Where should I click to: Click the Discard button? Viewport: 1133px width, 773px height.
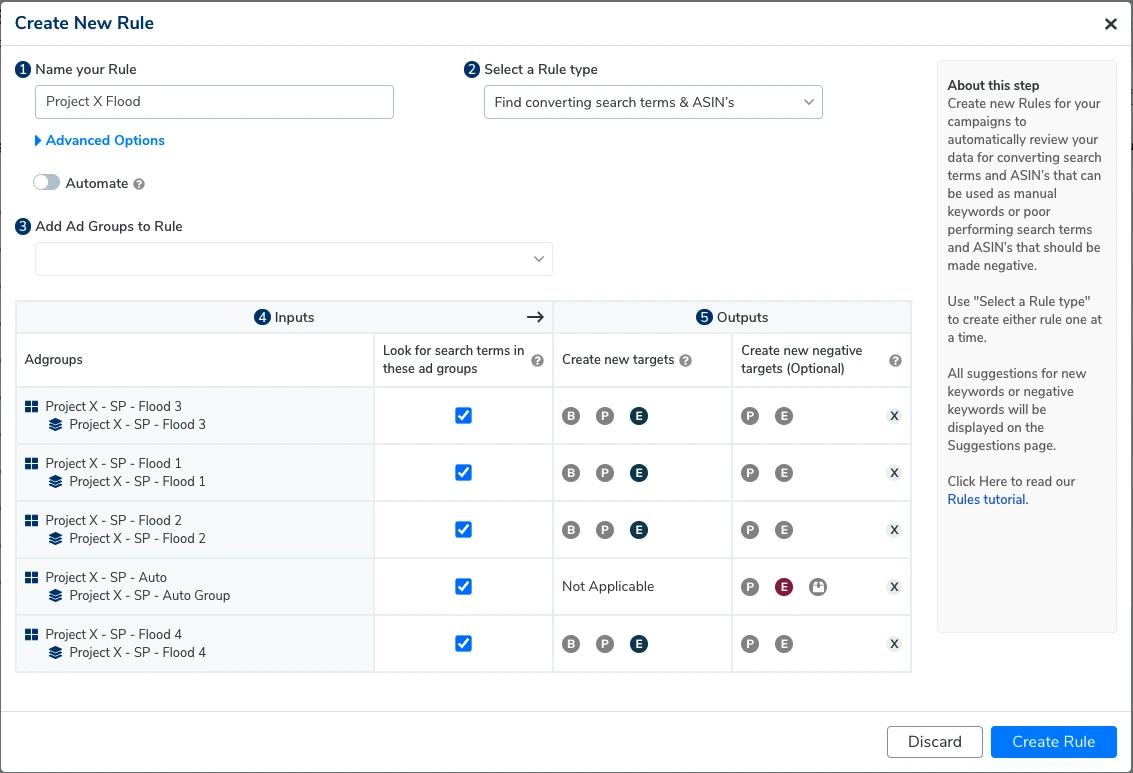(934, 742)
